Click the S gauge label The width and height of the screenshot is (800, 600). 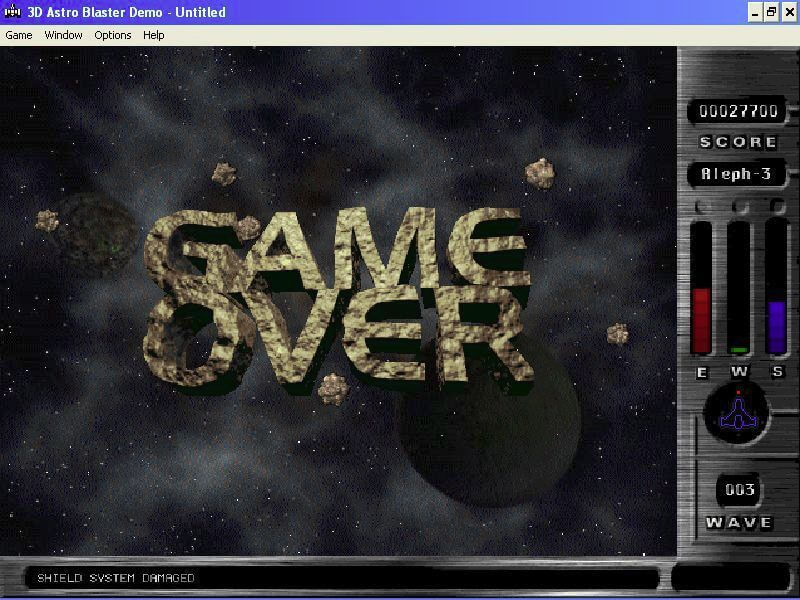(x=778, y=372)
